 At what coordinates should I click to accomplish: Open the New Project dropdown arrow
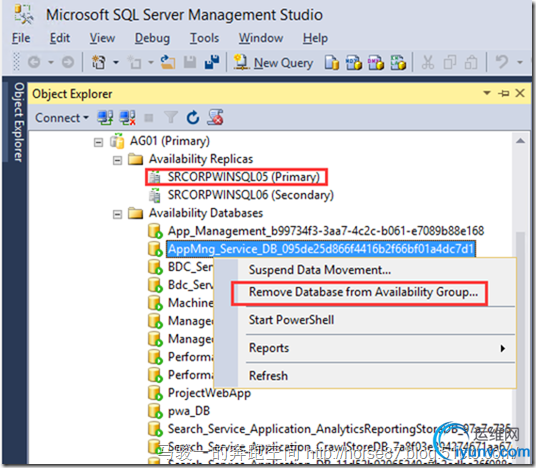tap(116, 62)
